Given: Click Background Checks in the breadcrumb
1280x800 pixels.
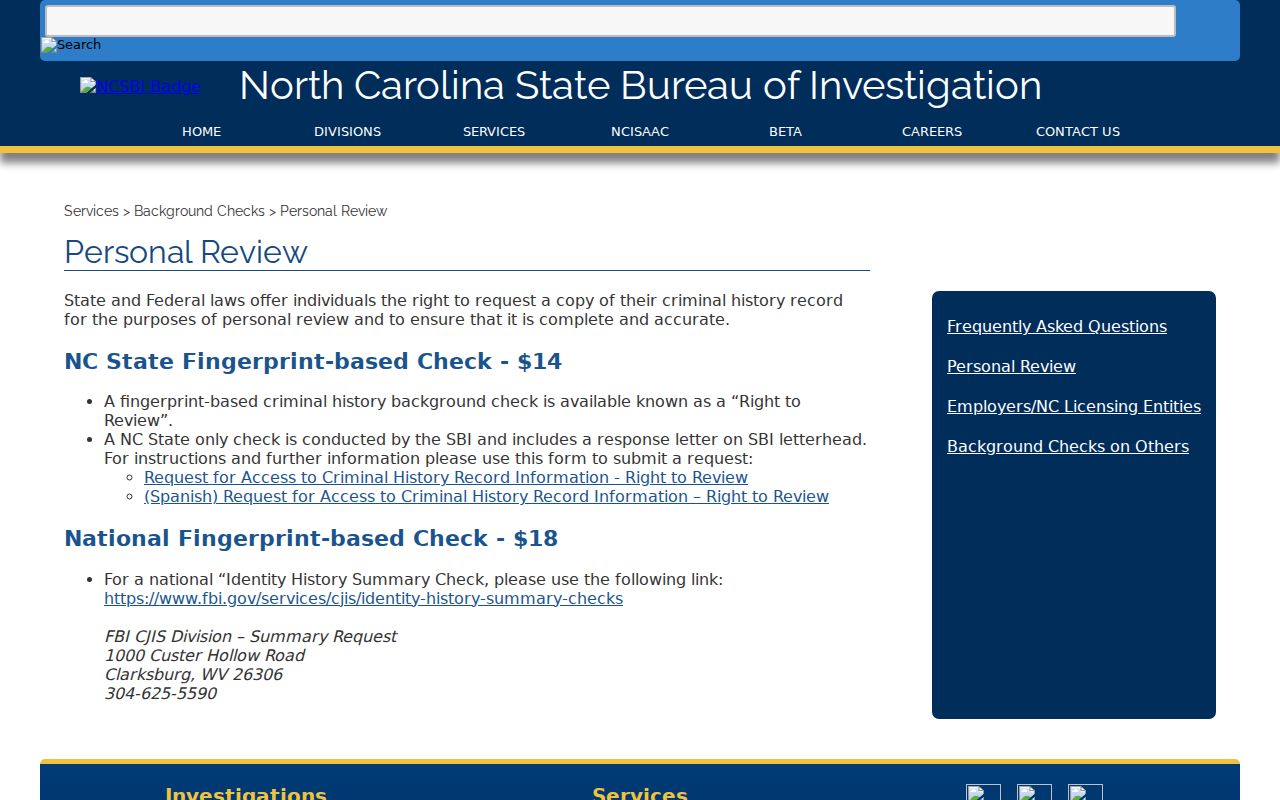Looking at the screenshot, I should pos(199,211).
